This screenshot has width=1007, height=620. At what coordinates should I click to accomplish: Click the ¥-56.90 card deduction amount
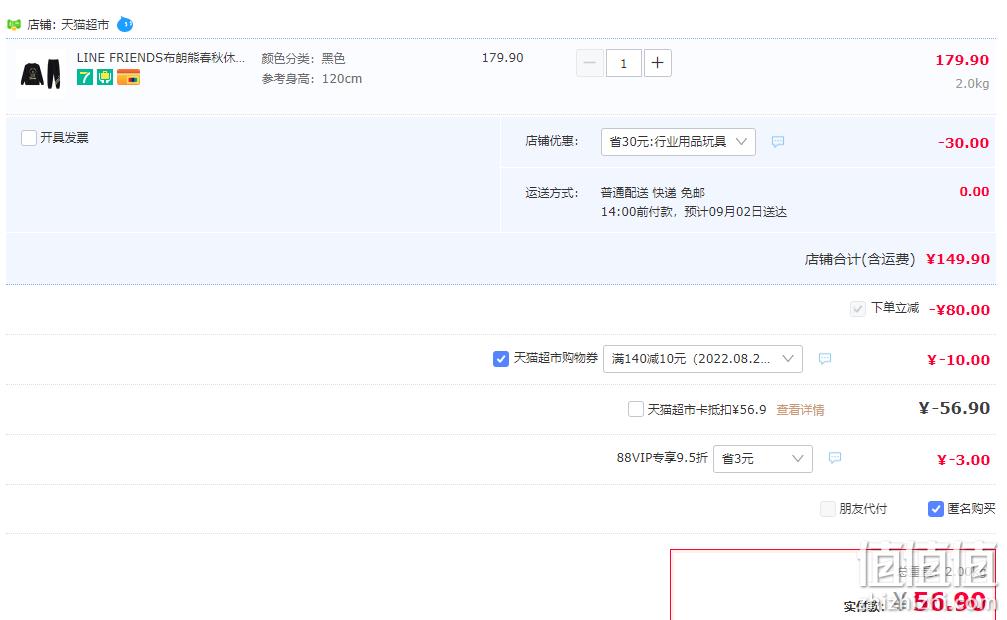pyautogui.click(x=954, y=408)
